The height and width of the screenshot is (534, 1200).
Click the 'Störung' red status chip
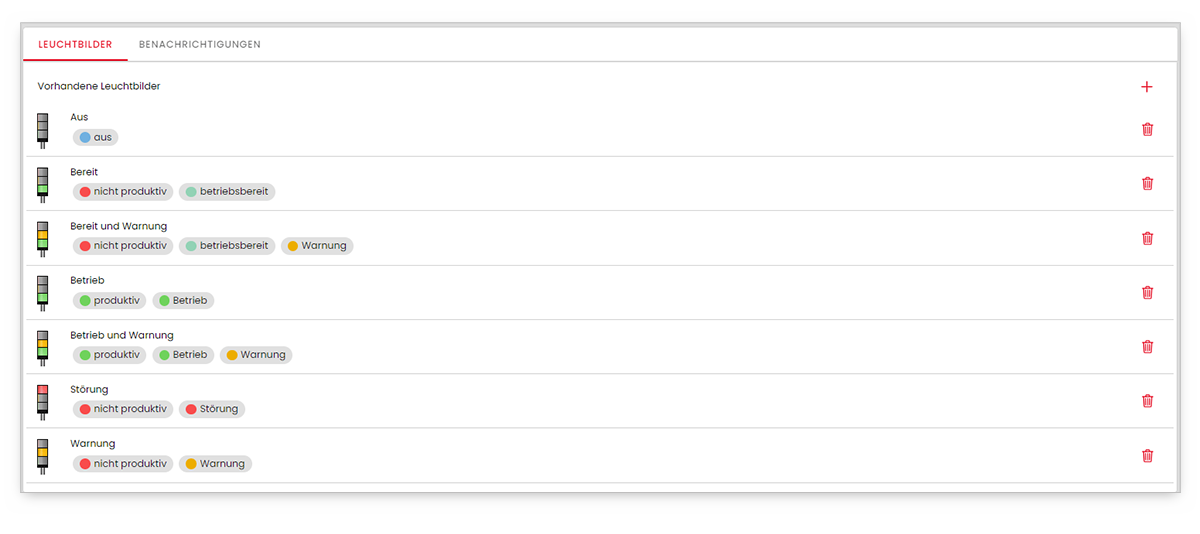pyautogui.click(x=212, y=409)
